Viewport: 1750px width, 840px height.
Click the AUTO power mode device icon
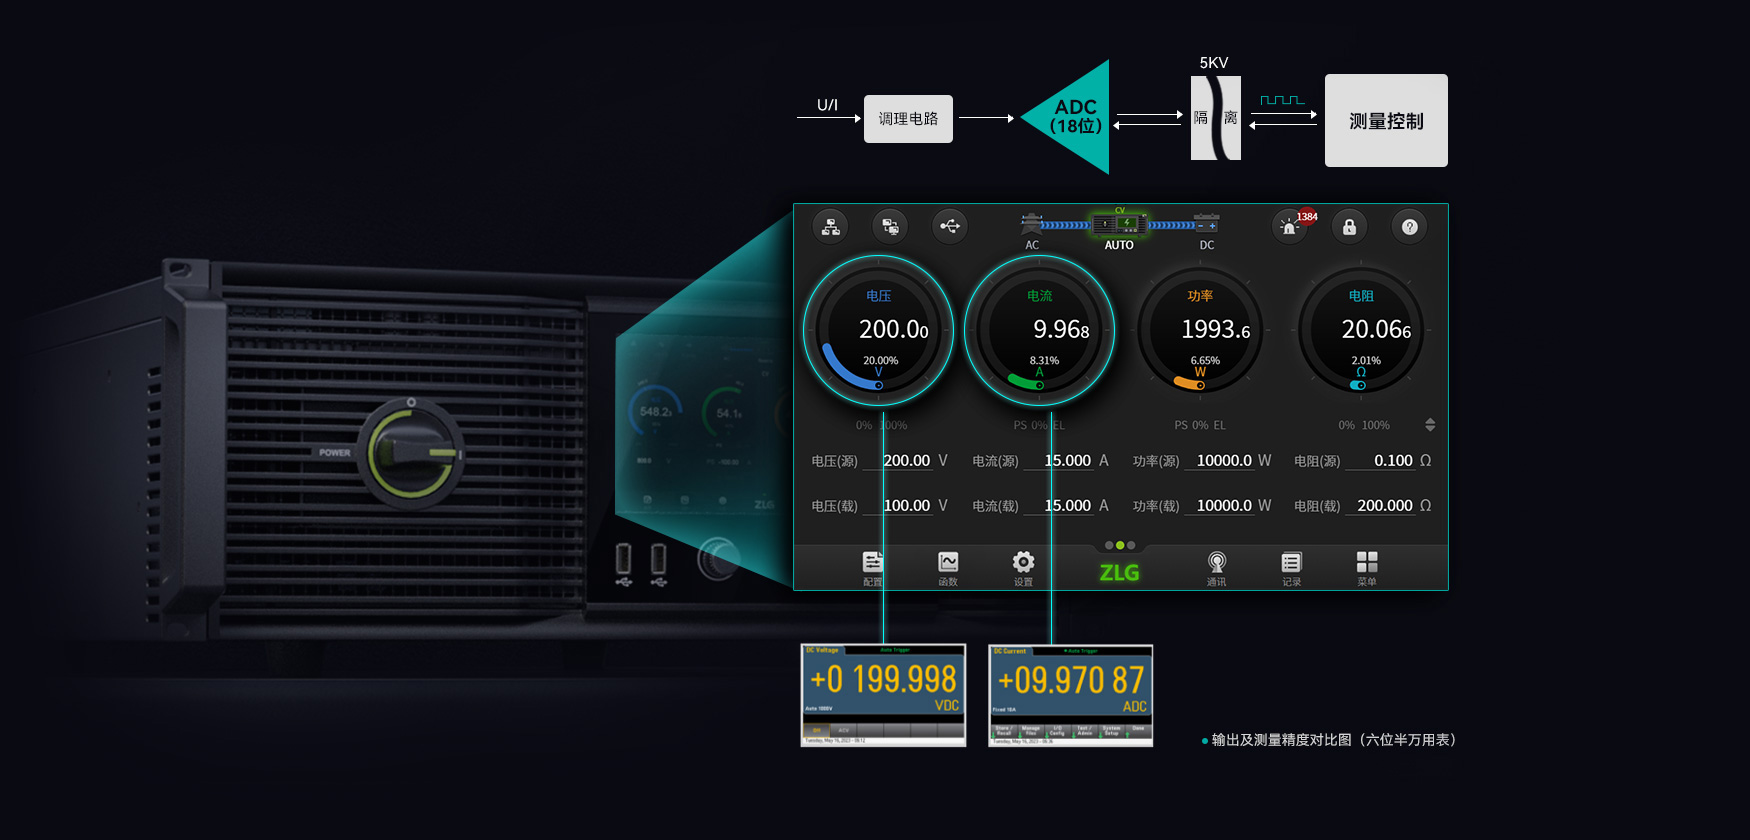[1119, 225]
